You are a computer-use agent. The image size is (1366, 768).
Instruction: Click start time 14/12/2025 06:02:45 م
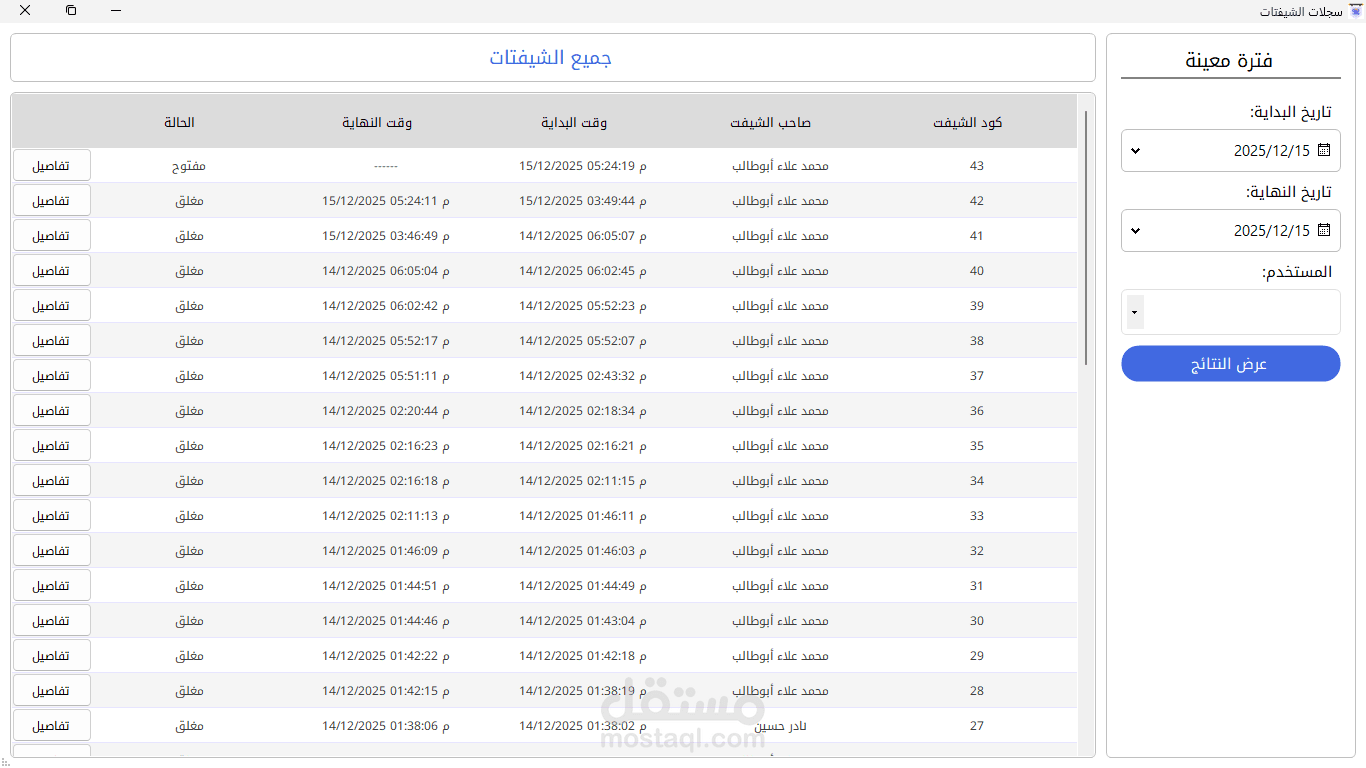583,271
